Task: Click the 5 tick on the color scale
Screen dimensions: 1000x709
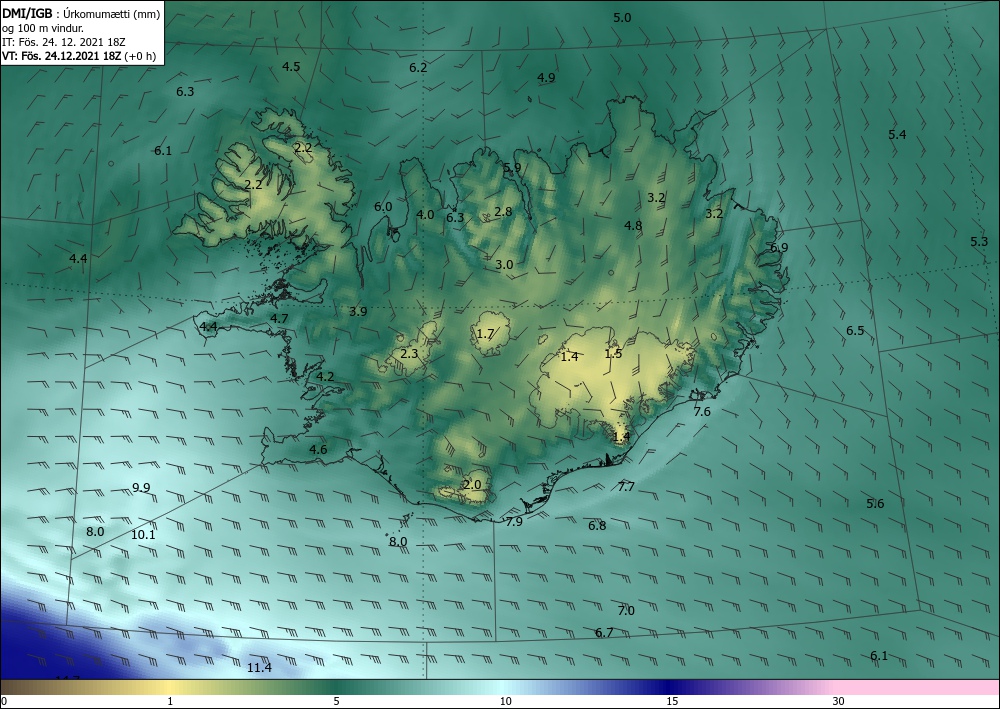Action: (x=336, y=702)
